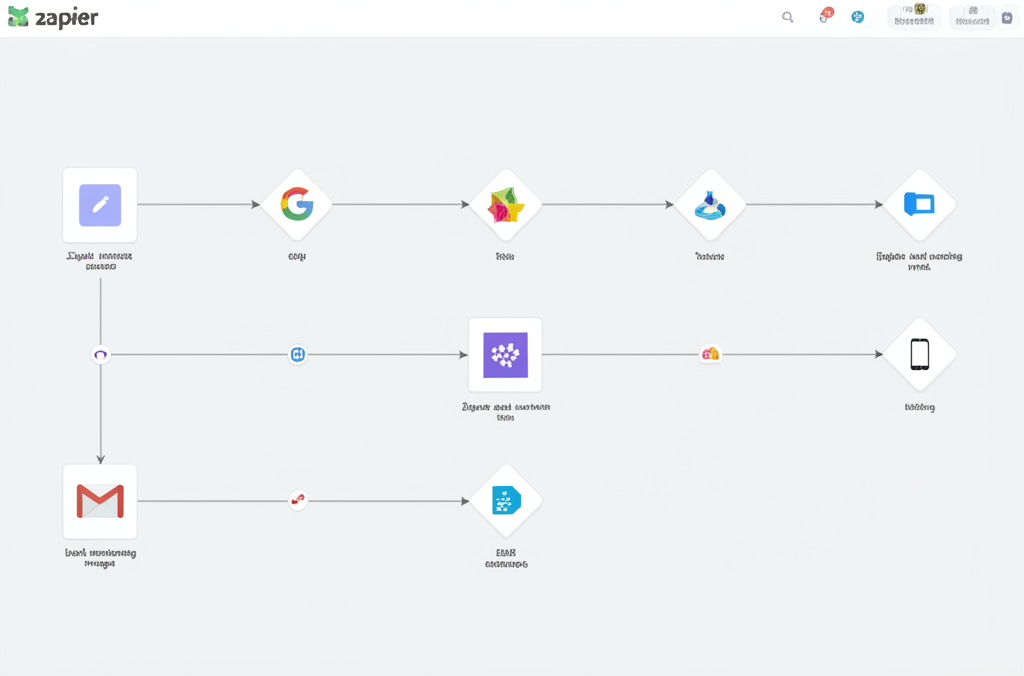The width and height of the screenshot is (1024, 676).
Task: Click the label under the Google node
Action: pos(297,257)
